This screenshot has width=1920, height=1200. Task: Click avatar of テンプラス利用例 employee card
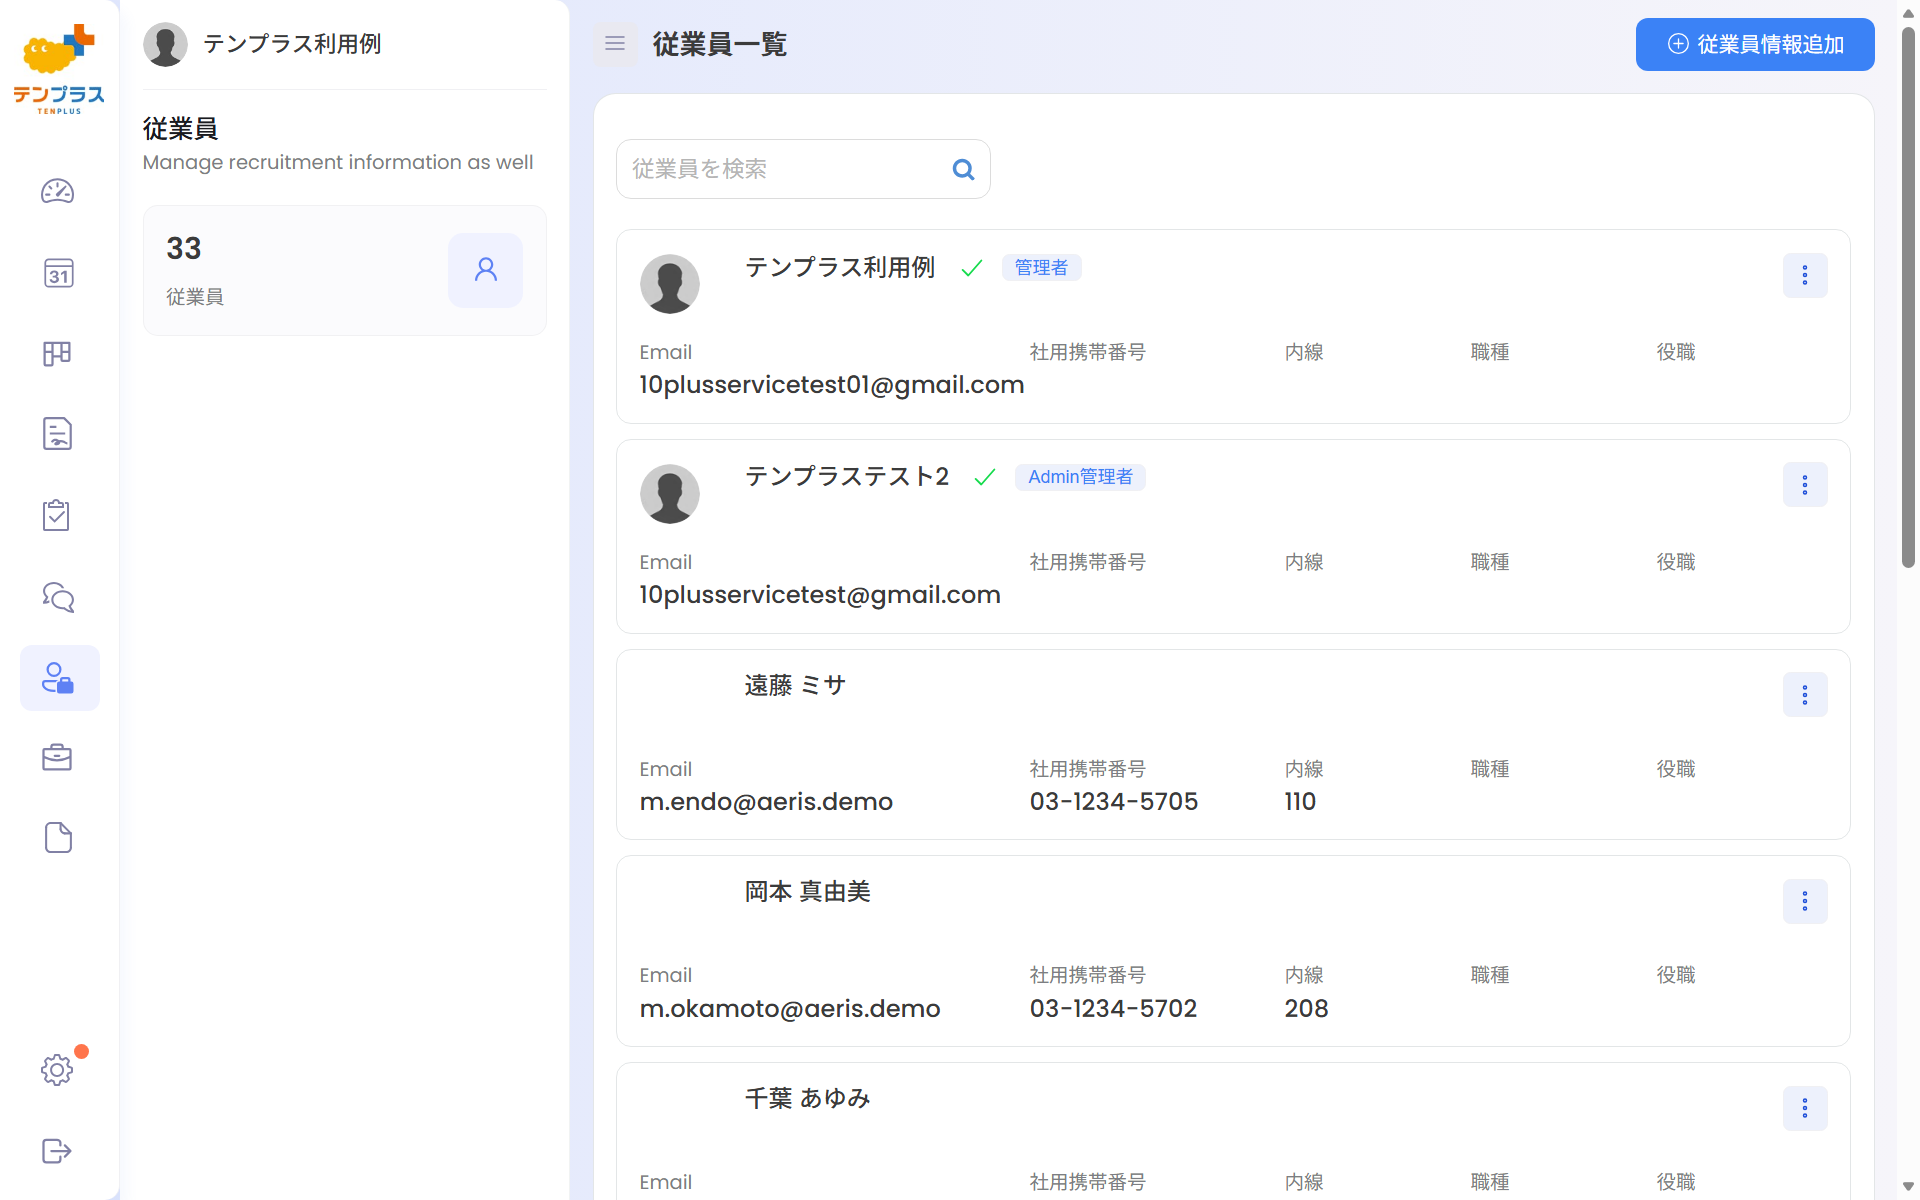[x=669, y=283]
